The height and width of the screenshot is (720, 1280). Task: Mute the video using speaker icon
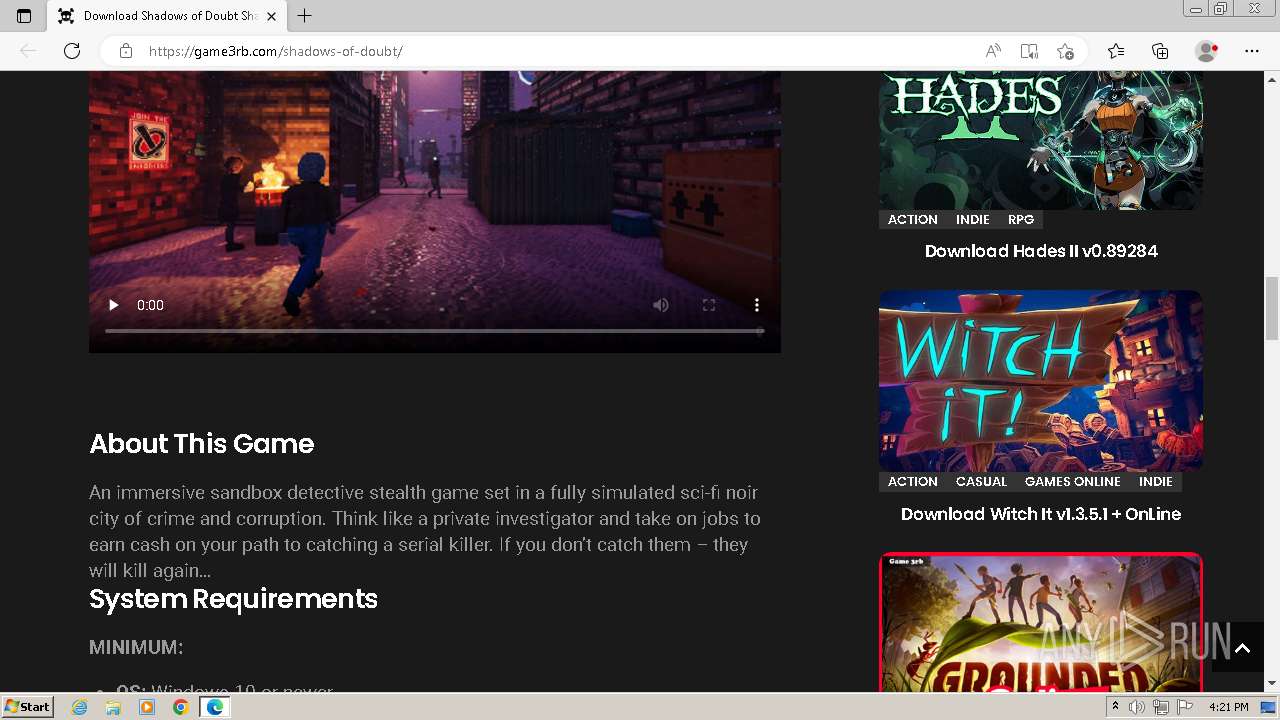pyautogui.click(x=661, y=305)
